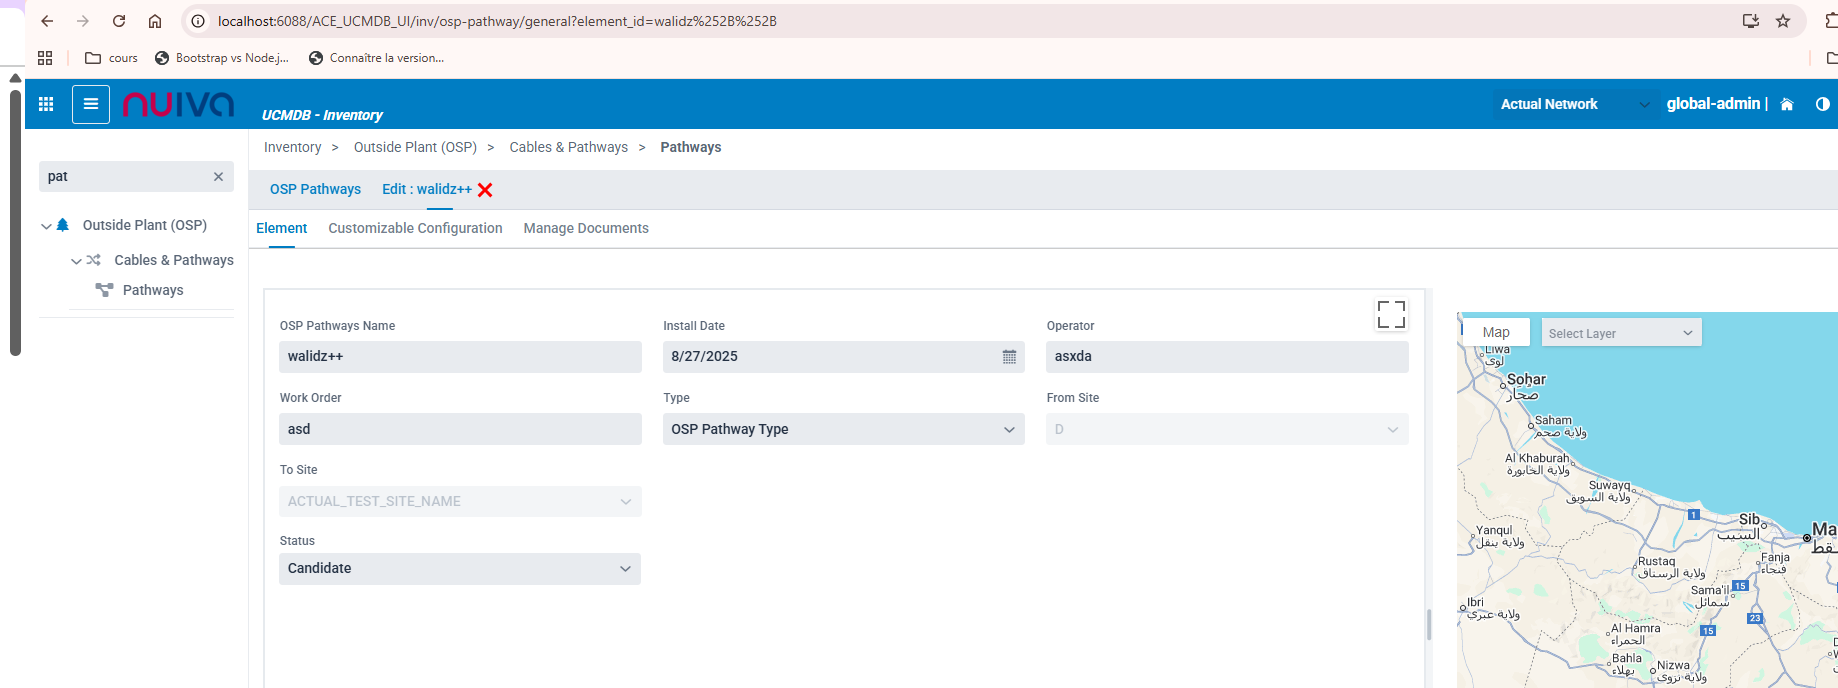Click the Operator input field
The width and height of the screenshot is (1838, 688).
tap(1227, 357)
